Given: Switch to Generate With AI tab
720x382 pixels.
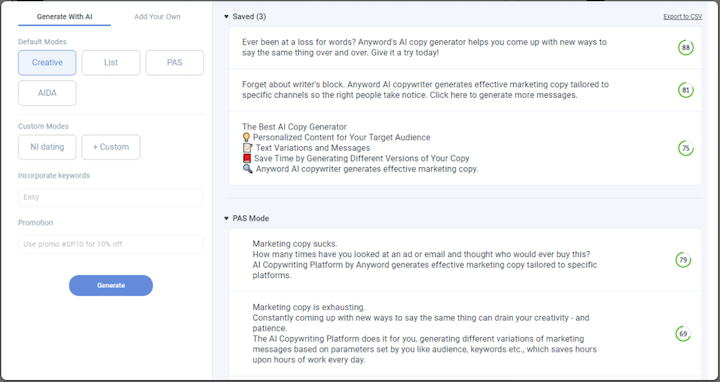Looking at the screenshot, I should 64,17.
